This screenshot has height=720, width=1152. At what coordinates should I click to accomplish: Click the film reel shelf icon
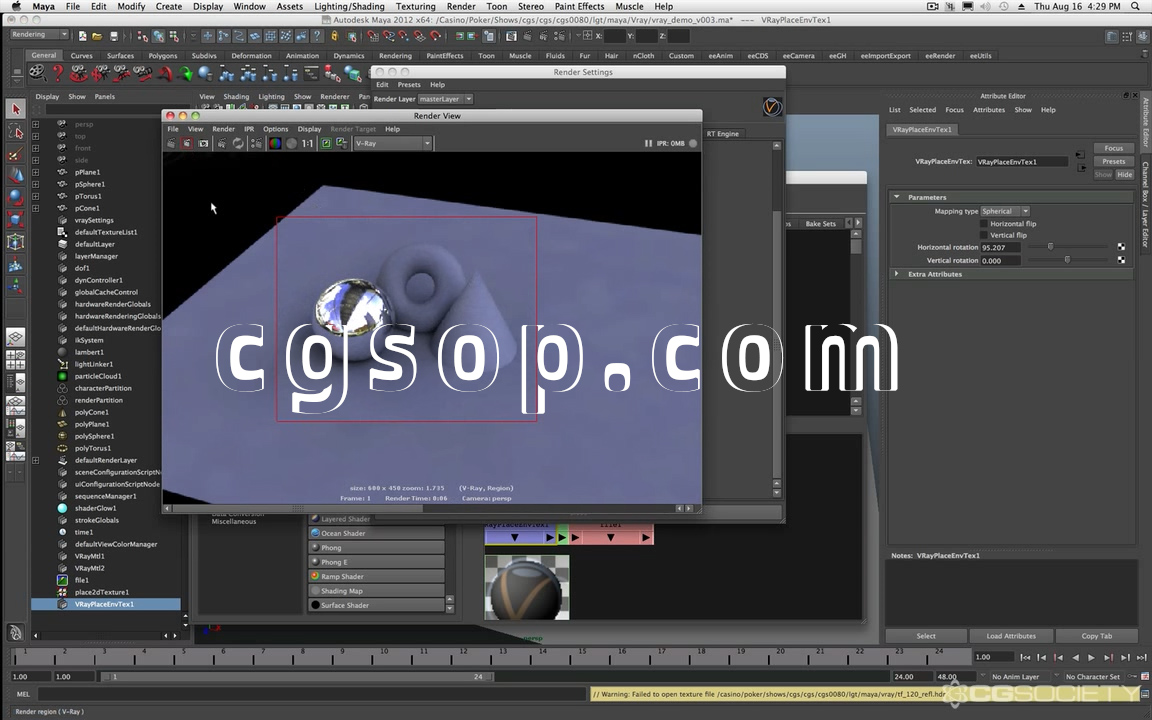coord(37,73)
